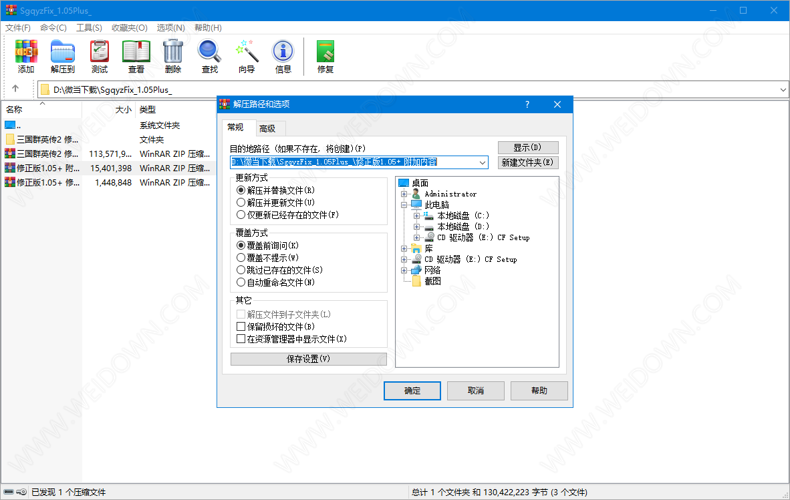
Task: Open the 帮助(H) menu
Action: [x=208, y=28]
